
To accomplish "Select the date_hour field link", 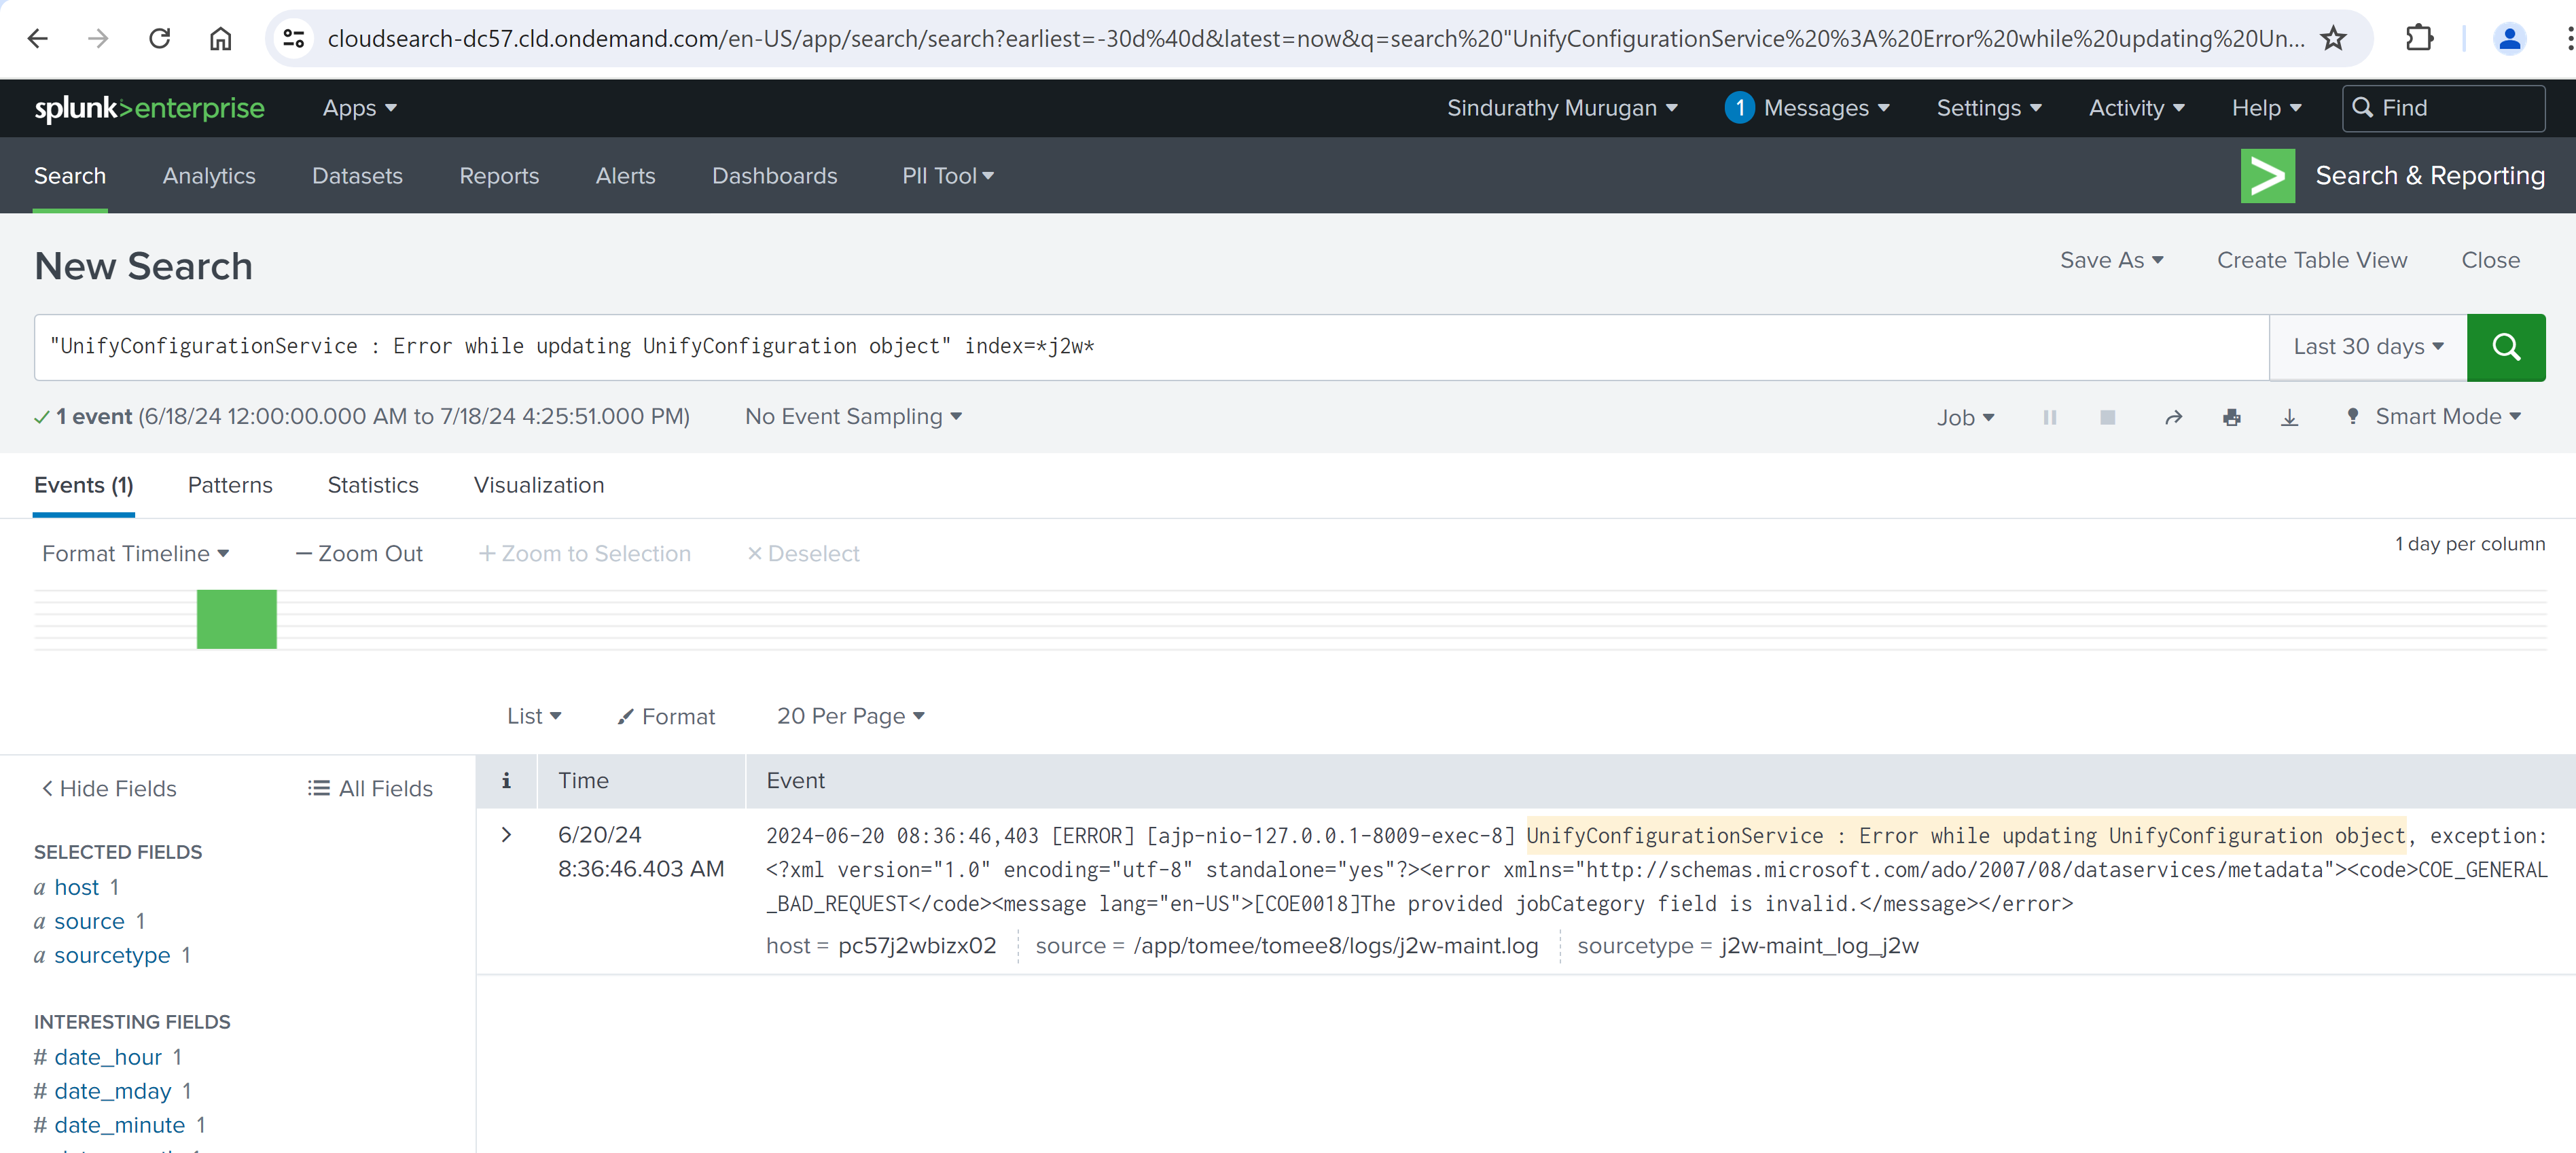I will [108, 1057].
